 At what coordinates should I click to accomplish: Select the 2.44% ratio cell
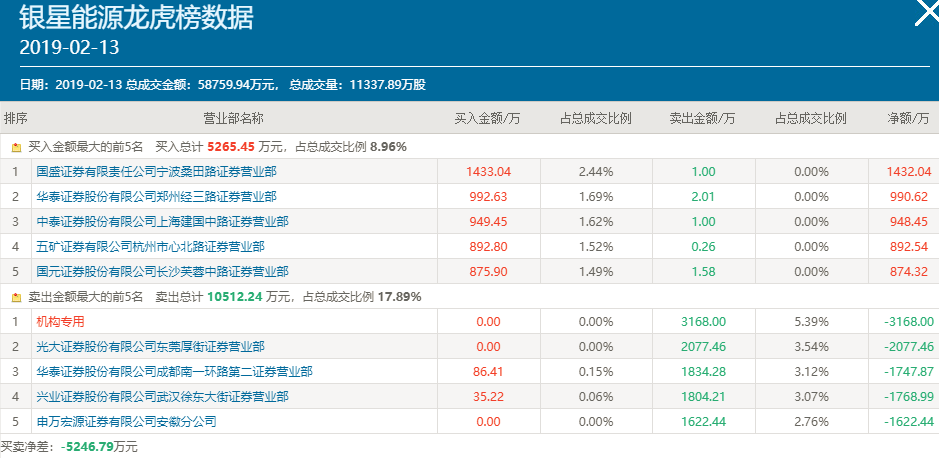[x=596, y=172]
